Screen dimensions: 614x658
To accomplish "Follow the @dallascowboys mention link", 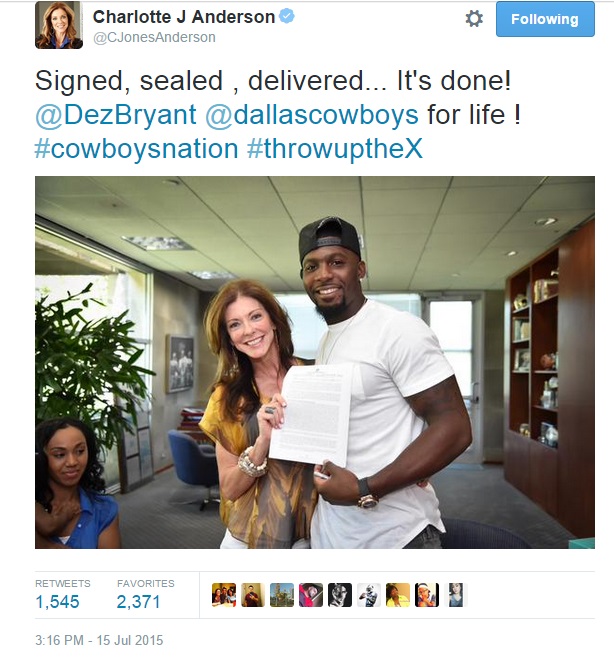I will click(x=312, y=115).
